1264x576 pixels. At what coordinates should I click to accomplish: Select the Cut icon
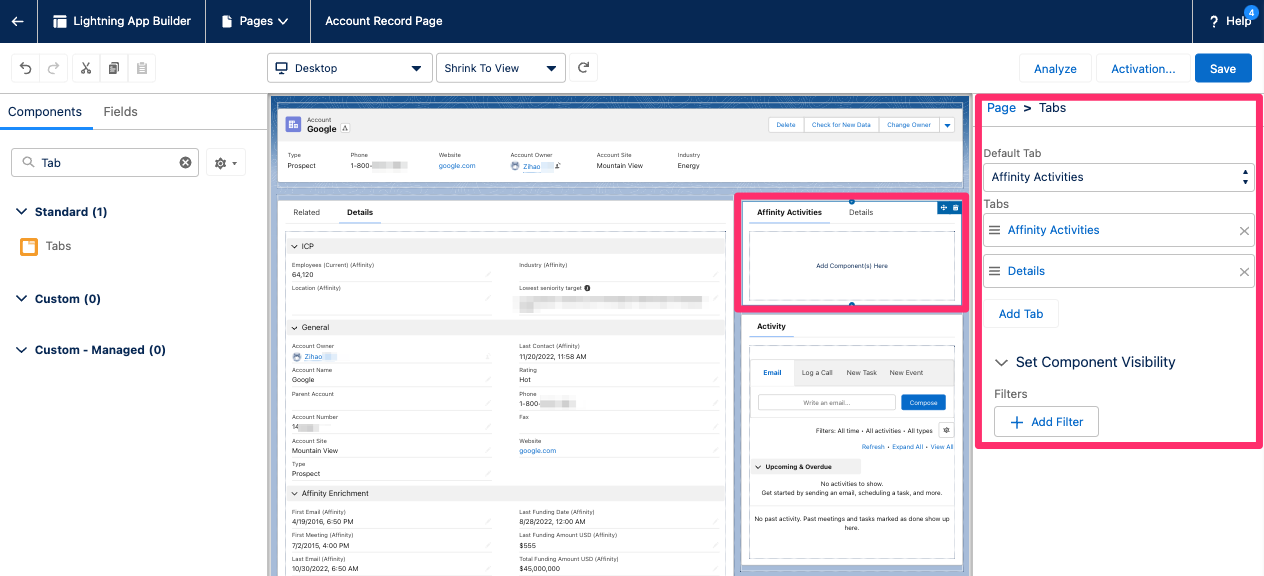(87, 68)
